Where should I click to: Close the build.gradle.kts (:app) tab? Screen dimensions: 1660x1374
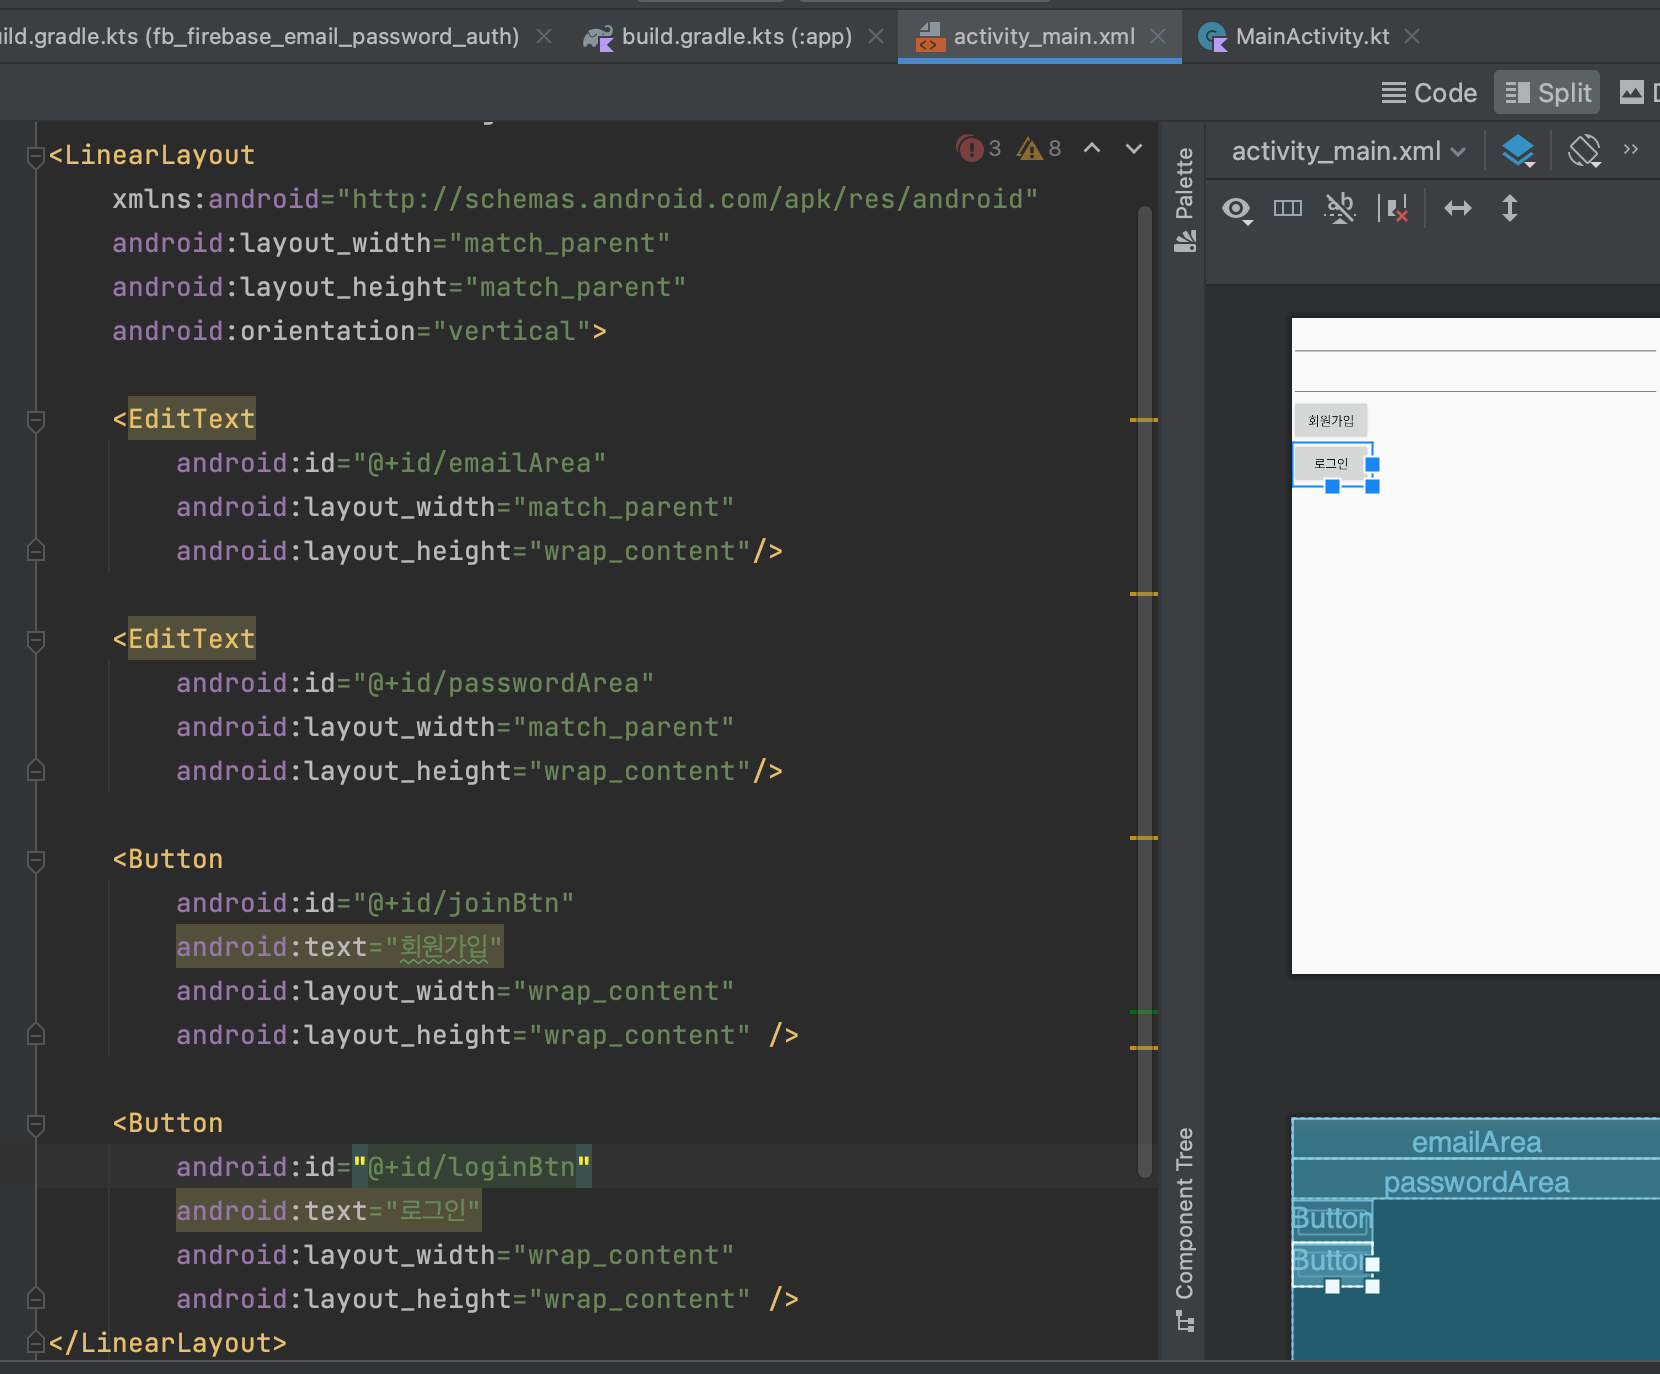(876, 36)
